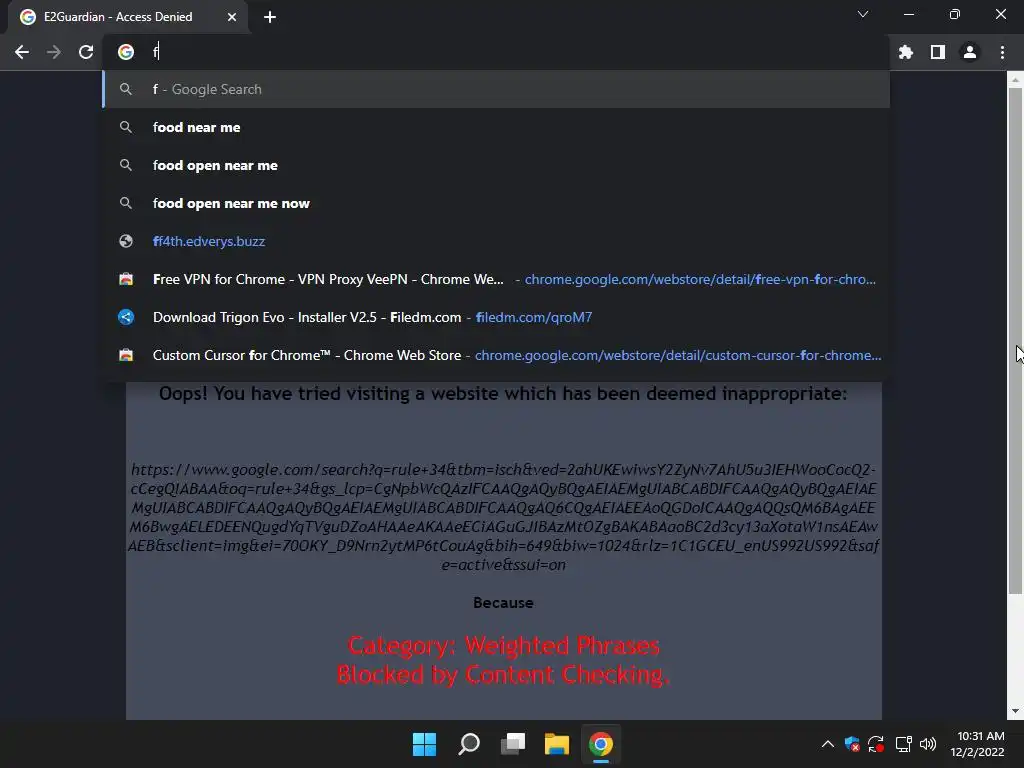This screenshot has height=768, width=1024.
Task: Open the volume speaker tray icon
Action: (928, 744)
